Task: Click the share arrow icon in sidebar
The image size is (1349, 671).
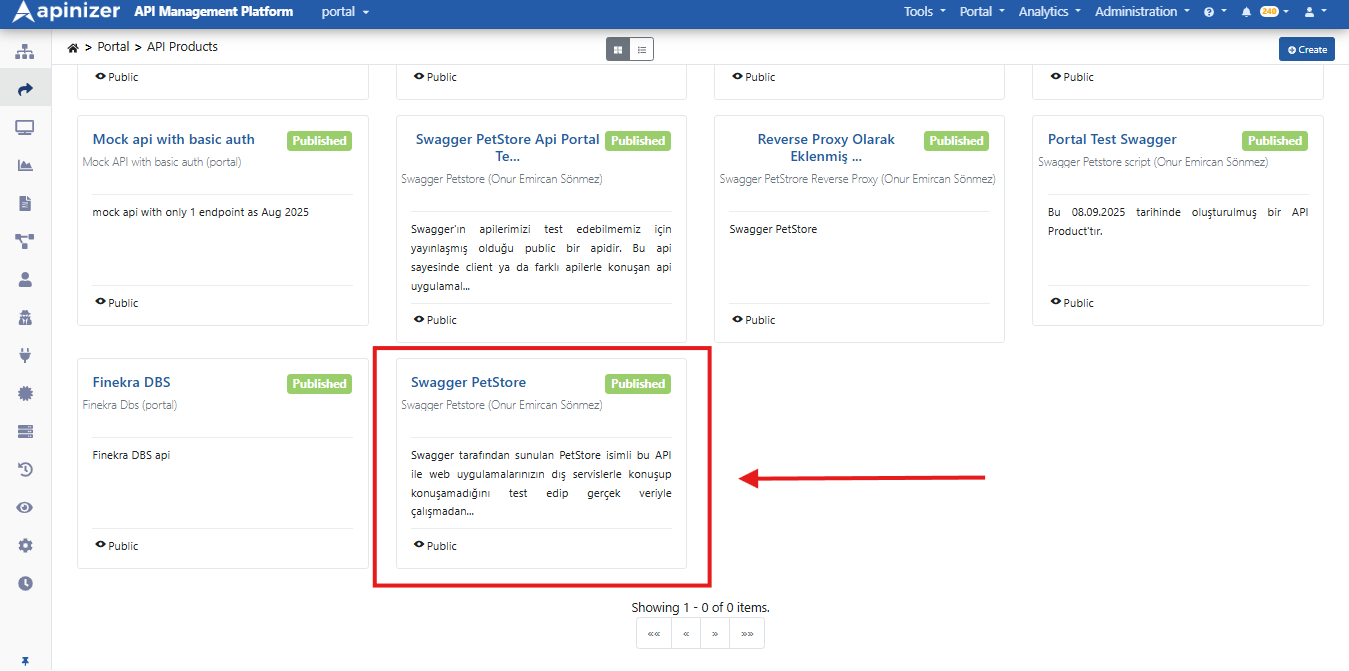Action: [x=25, y=89]
